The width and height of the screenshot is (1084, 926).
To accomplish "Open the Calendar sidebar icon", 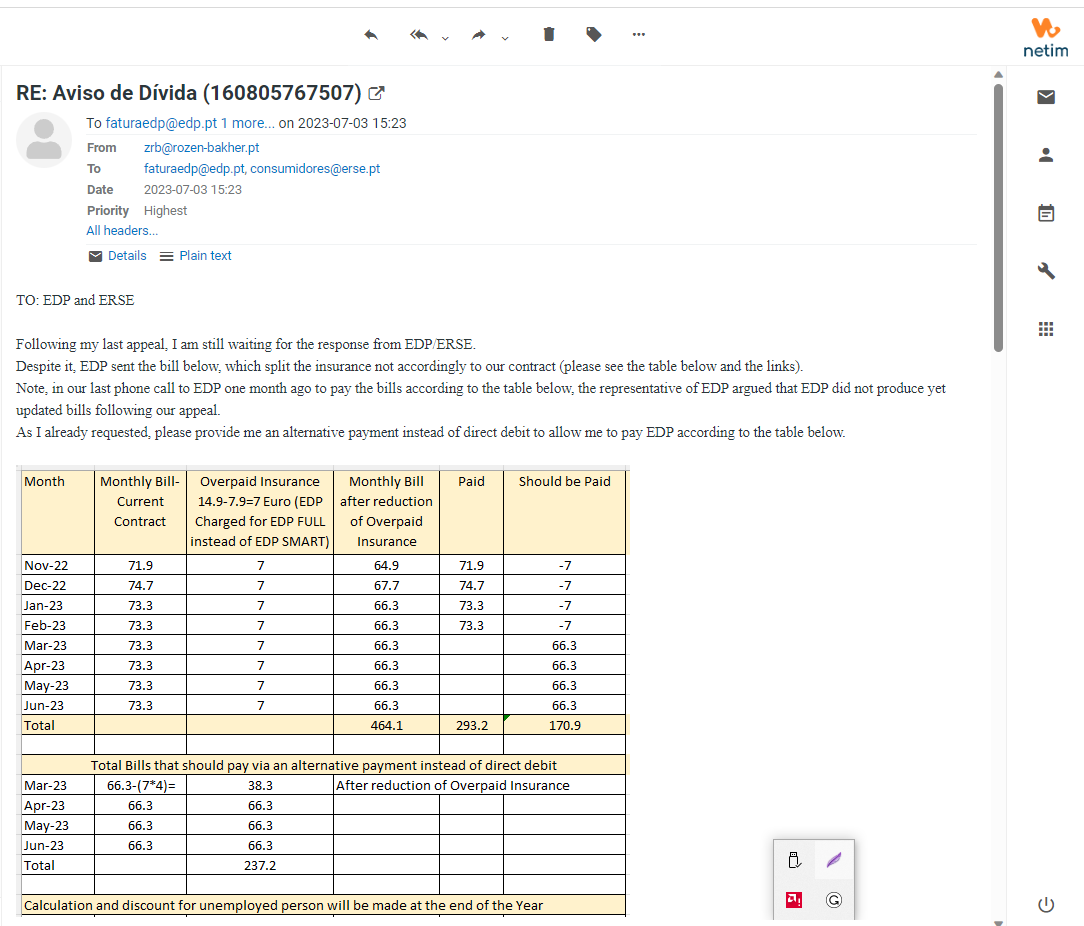I will (1046, 213).
